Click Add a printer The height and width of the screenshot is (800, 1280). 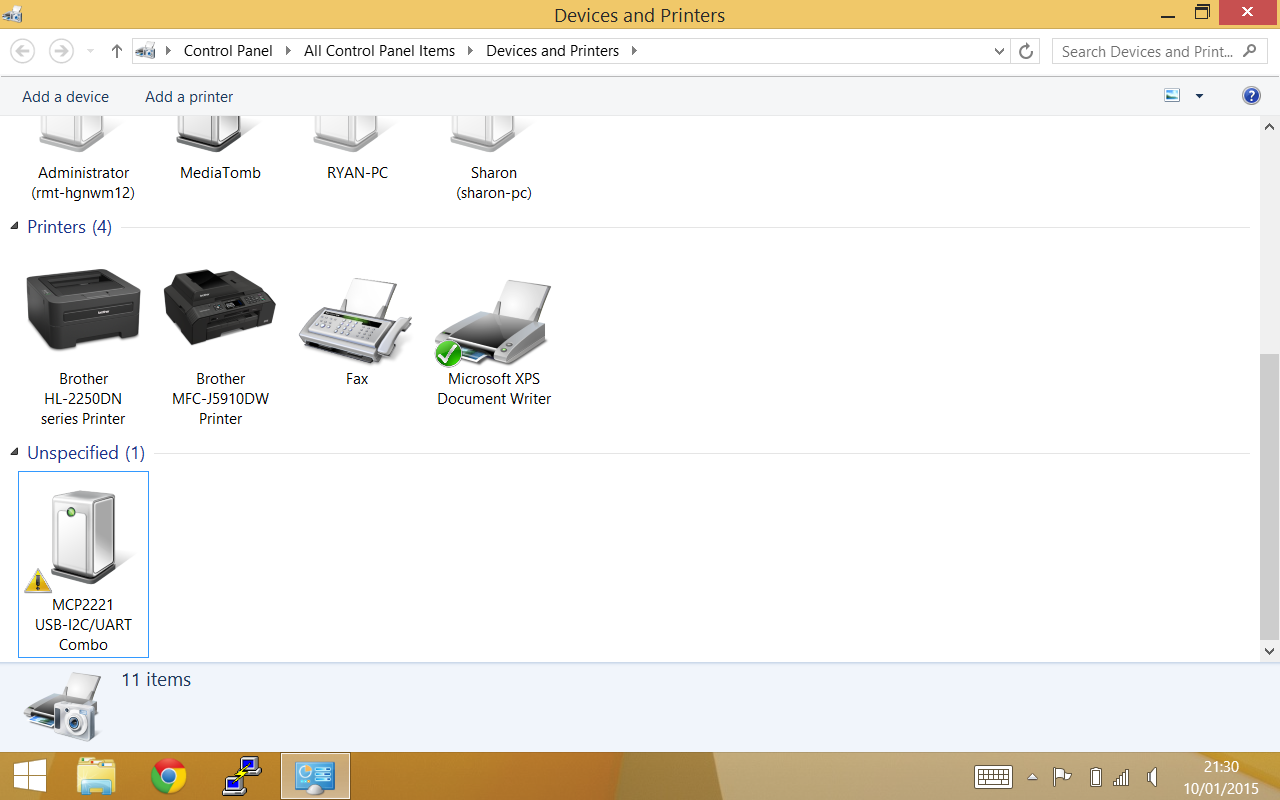click(189, 97)
